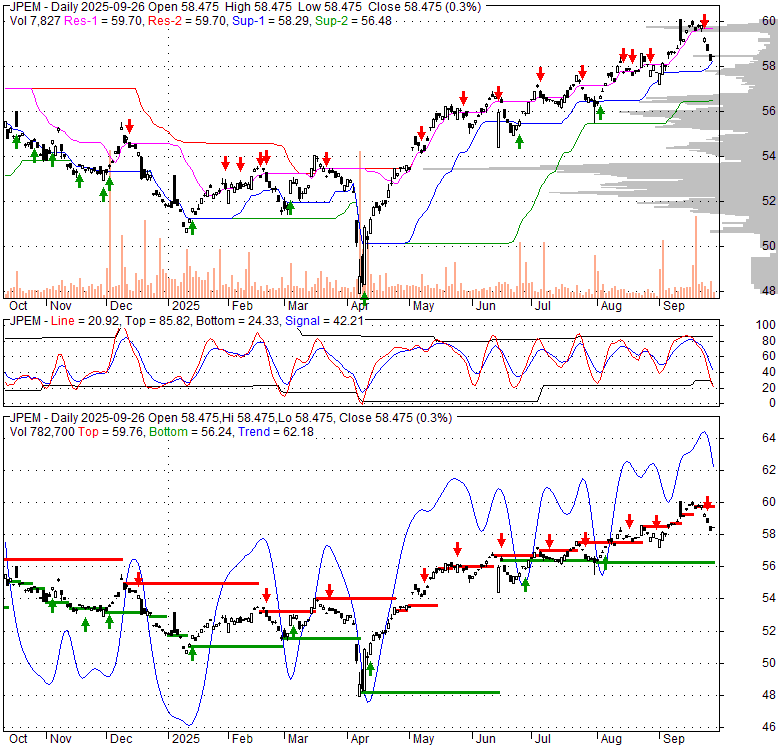Click the 46 price label on bottom chart
Viewport: 780px width, 745px height.
tap(769, 727)
